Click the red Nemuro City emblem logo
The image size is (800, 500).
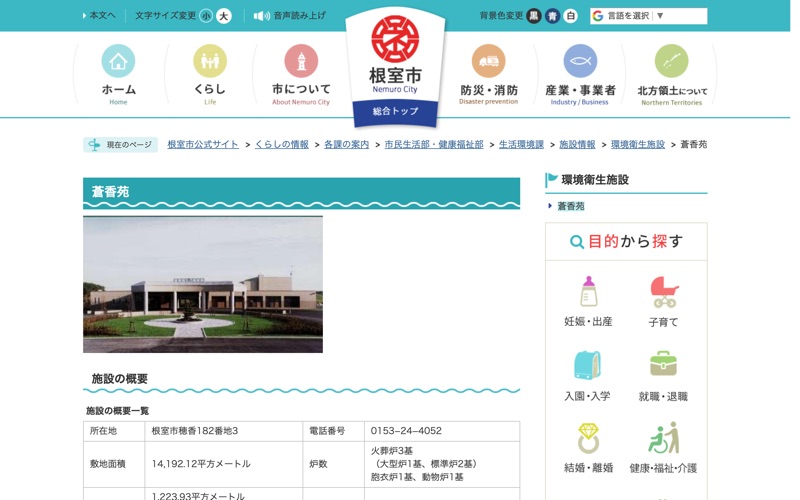395,39
